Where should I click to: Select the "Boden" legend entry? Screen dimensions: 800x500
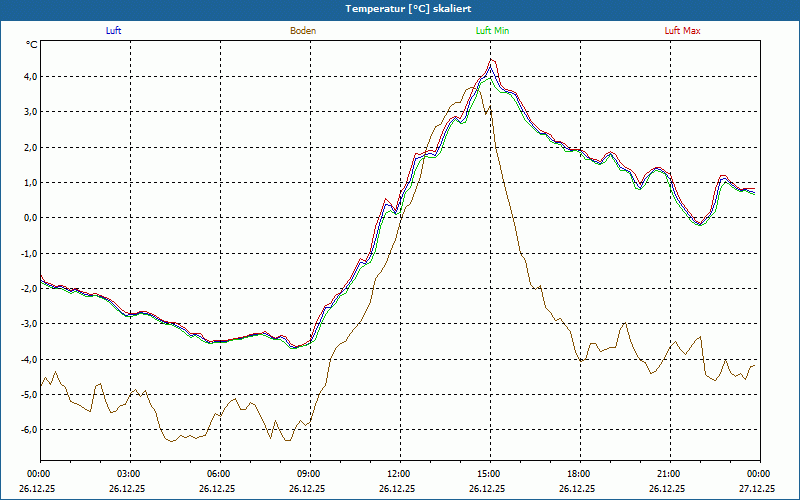click(x=303, y=31)
